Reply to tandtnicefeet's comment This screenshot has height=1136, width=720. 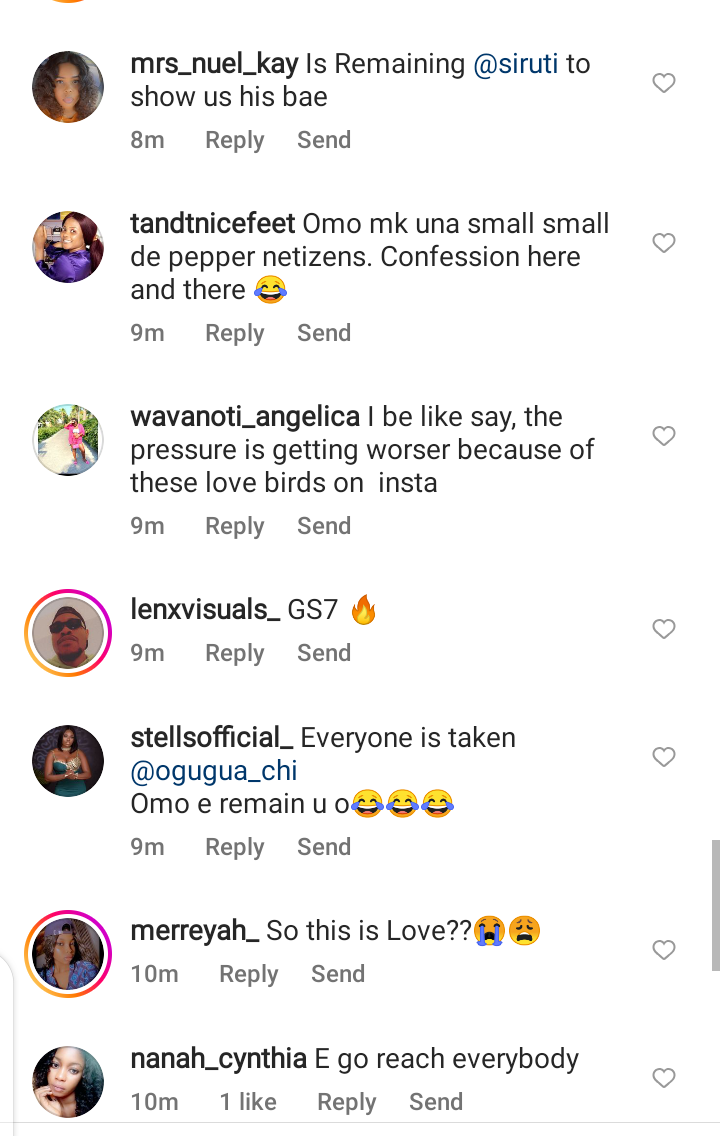[234, 333]
